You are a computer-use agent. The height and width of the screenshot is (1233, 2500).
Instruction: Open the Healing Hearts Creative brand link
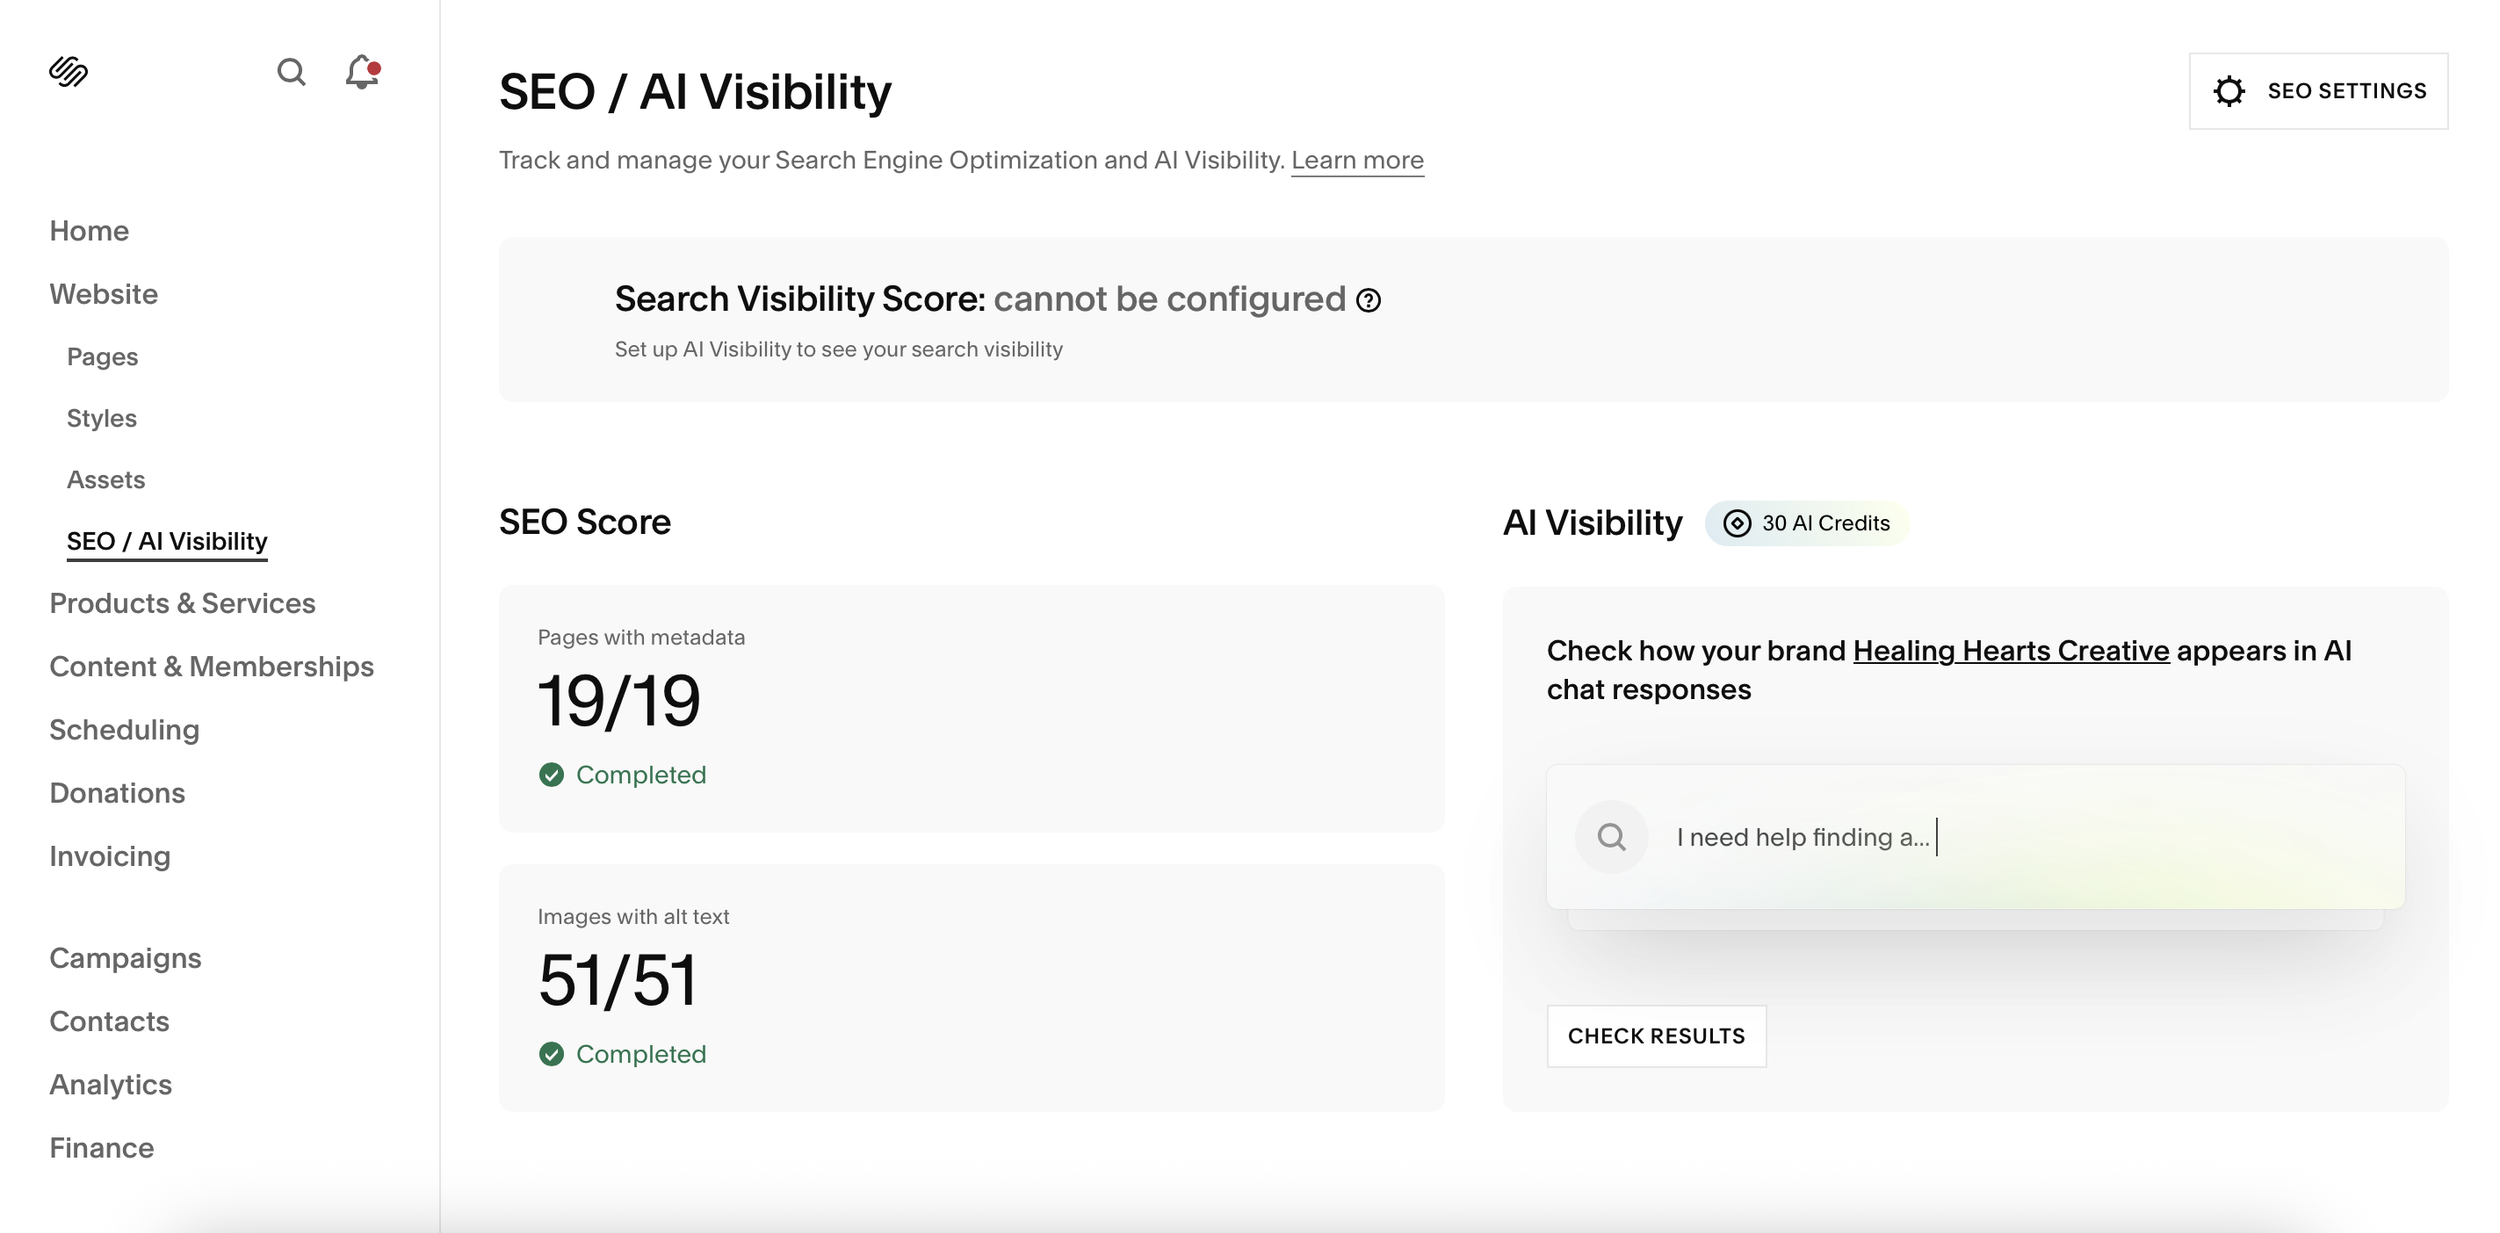(2011, 651)
